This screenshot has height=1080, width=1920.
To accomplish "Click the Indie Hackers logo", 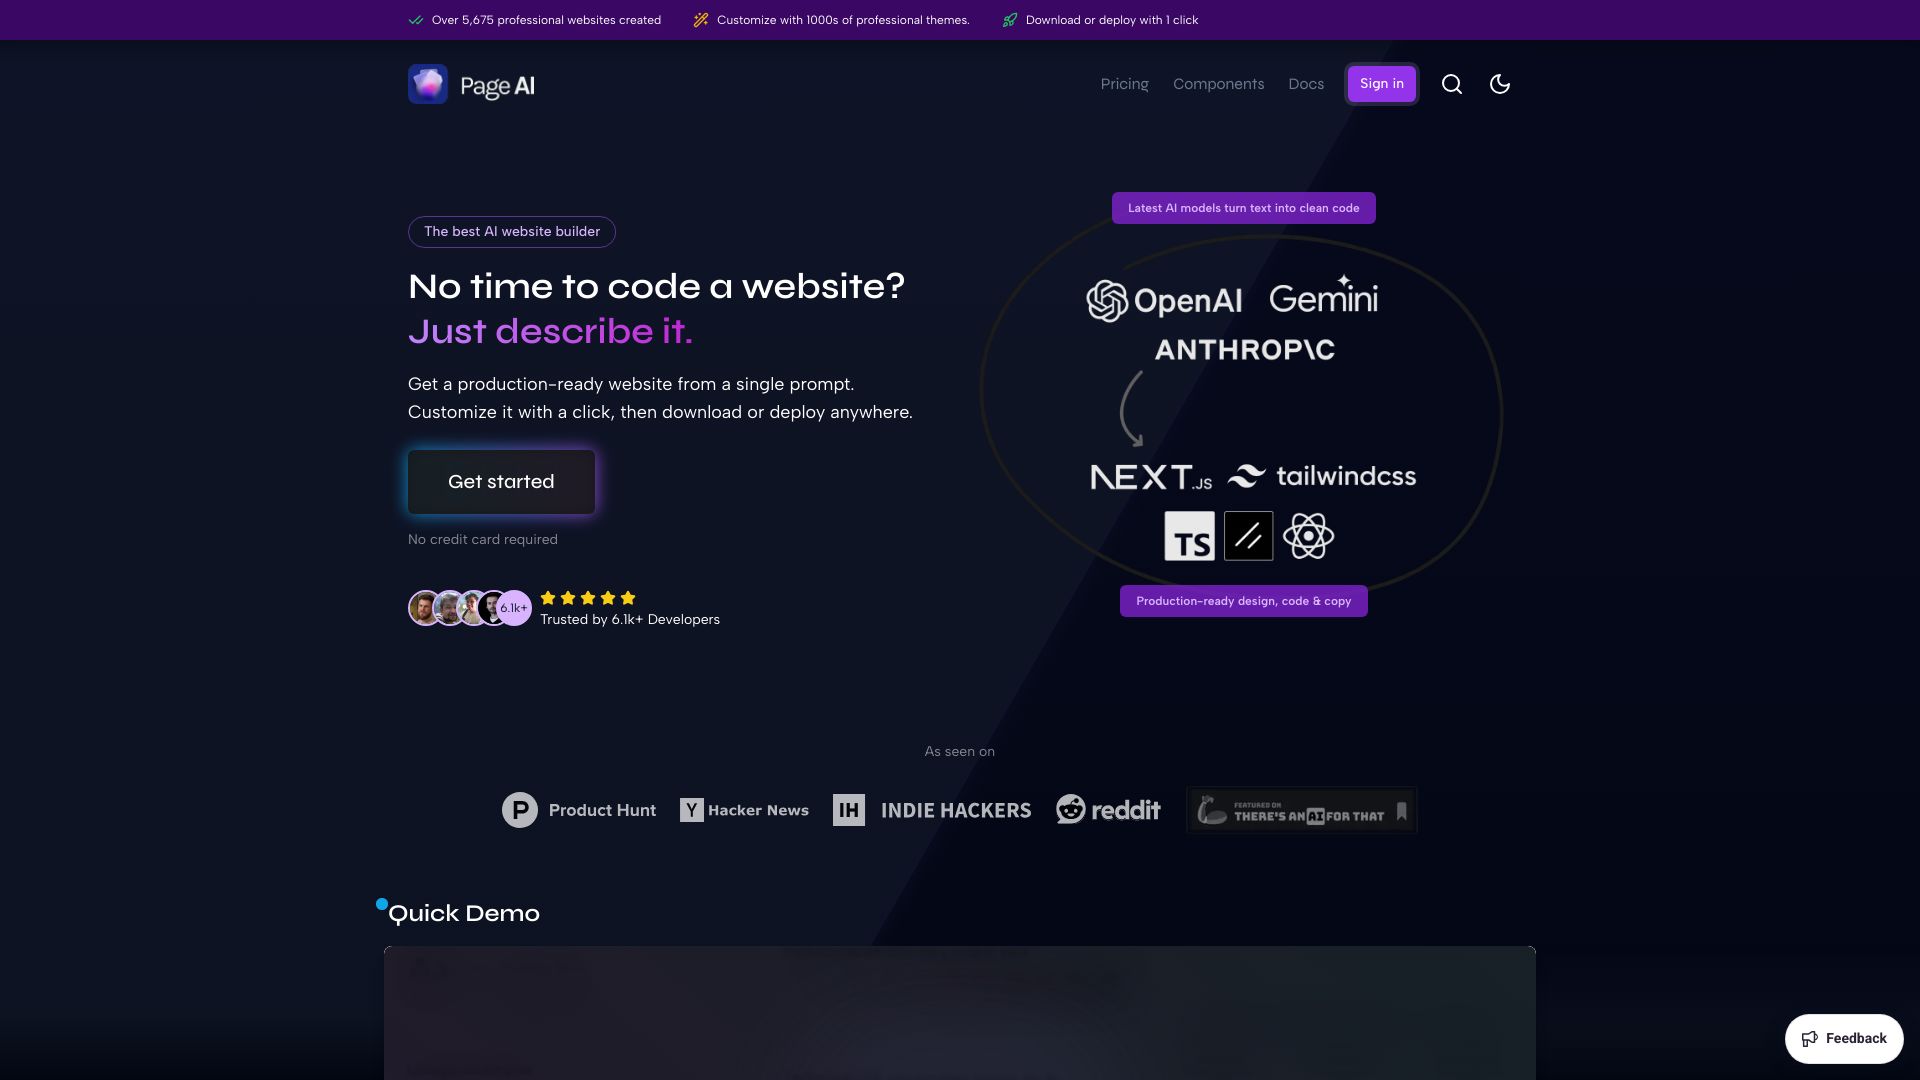I will pos(932,810).
